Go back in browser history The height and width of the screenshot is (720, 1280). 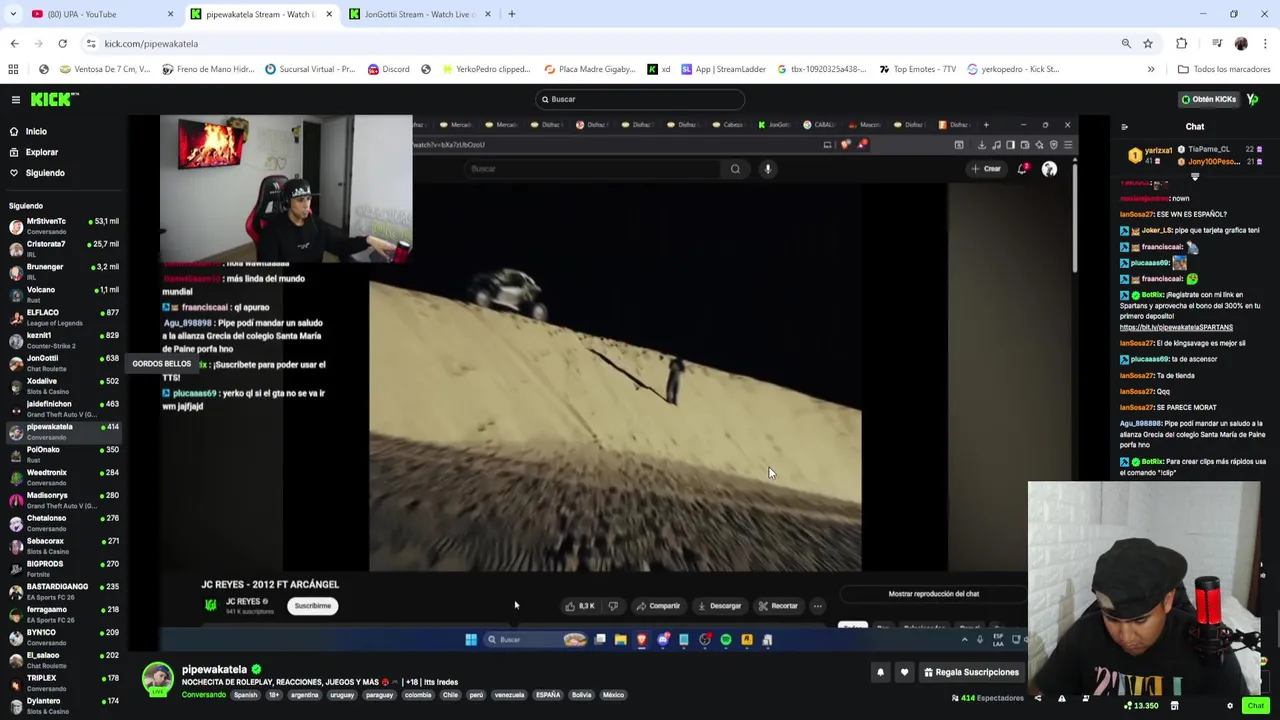point(14,44)
